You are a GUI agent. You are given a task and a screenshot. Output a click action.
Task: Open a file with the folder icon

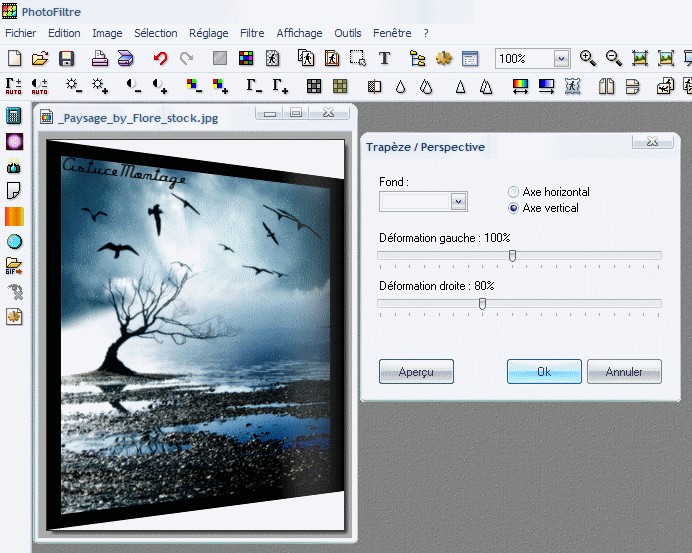[x=40, y=58]
